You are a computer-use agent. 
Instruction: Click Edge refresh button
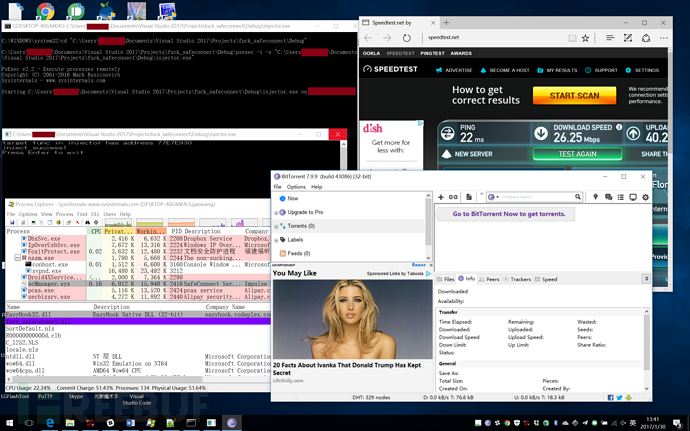(x=407, y=38)
